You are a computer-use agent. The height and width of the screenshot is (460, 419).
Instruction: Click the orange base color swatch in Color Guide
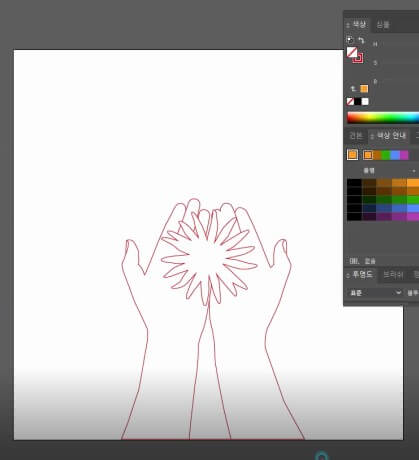point(352,155)
